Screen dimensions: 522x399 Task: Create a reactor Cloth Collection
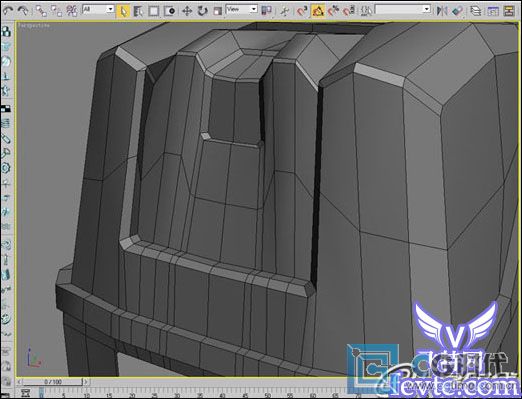(x=6, y=47)
